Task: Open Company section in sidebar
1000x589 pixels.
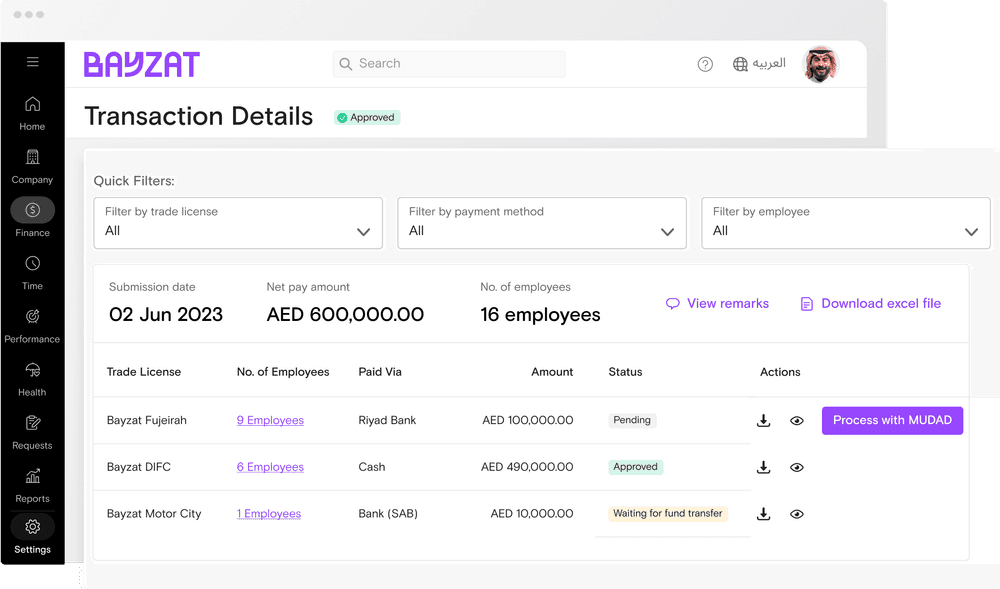Action: [x=32, y=166]
